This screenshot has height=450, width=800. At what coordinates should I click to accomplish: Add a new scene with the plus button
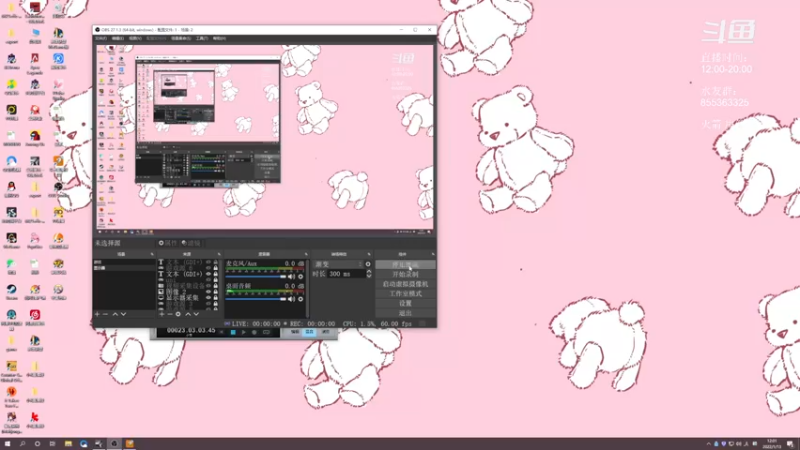pos(97,314)
